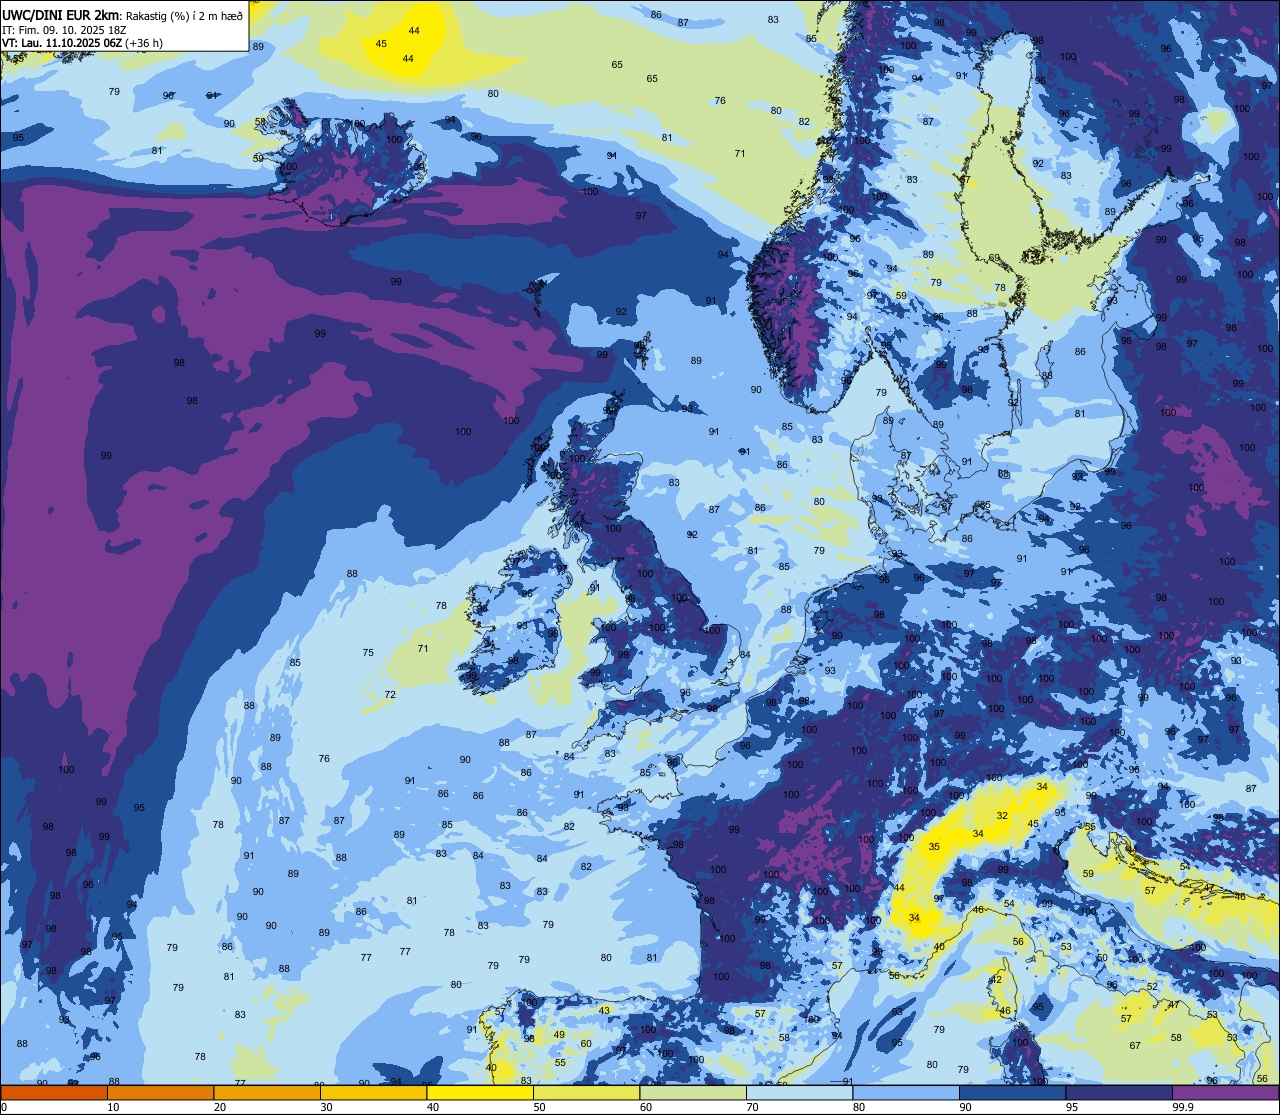
Task: Click the legend tick label '95'
Action: coord(1071,1107)
